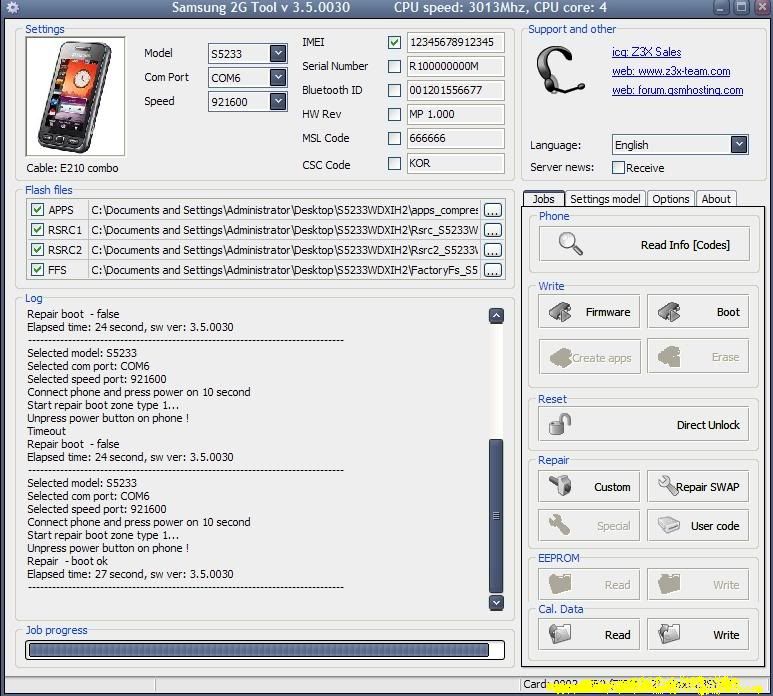
Task: Click the S5233 phone picture
Action: pyautogui.click(x=75, y=97)
